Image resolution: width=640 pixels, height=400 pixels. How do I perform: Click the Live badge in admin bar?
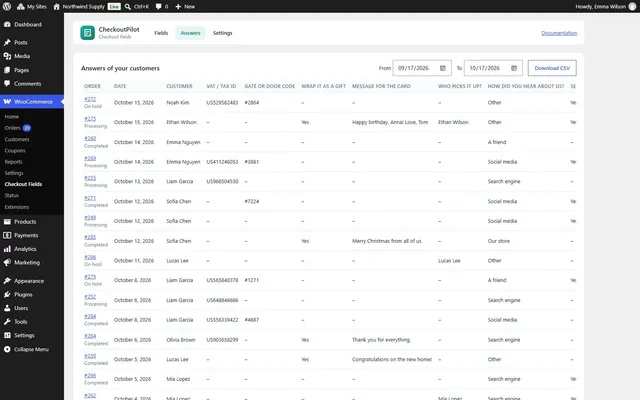pyautogui.click(x=114, y=7)
